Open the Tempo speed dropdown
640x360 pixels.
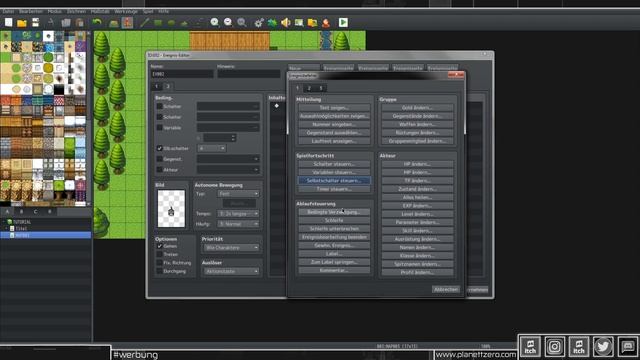[238, 213]
